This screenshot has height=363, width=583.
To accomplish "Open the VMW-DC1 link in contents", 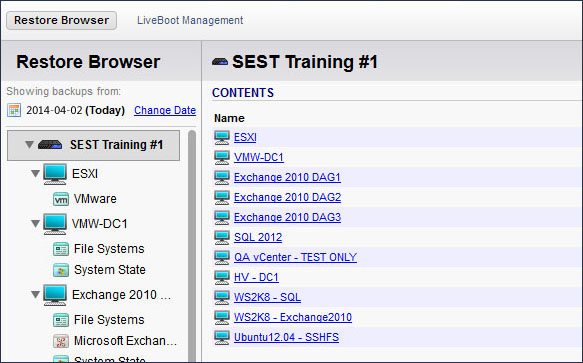I will (259, 157).
